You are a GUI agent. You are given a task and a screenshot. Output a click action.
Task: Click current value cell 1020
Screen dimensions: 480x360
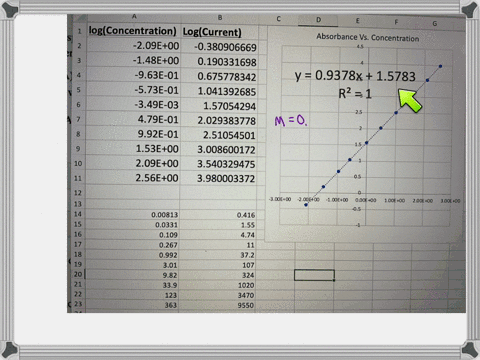(x=218, y=285)
